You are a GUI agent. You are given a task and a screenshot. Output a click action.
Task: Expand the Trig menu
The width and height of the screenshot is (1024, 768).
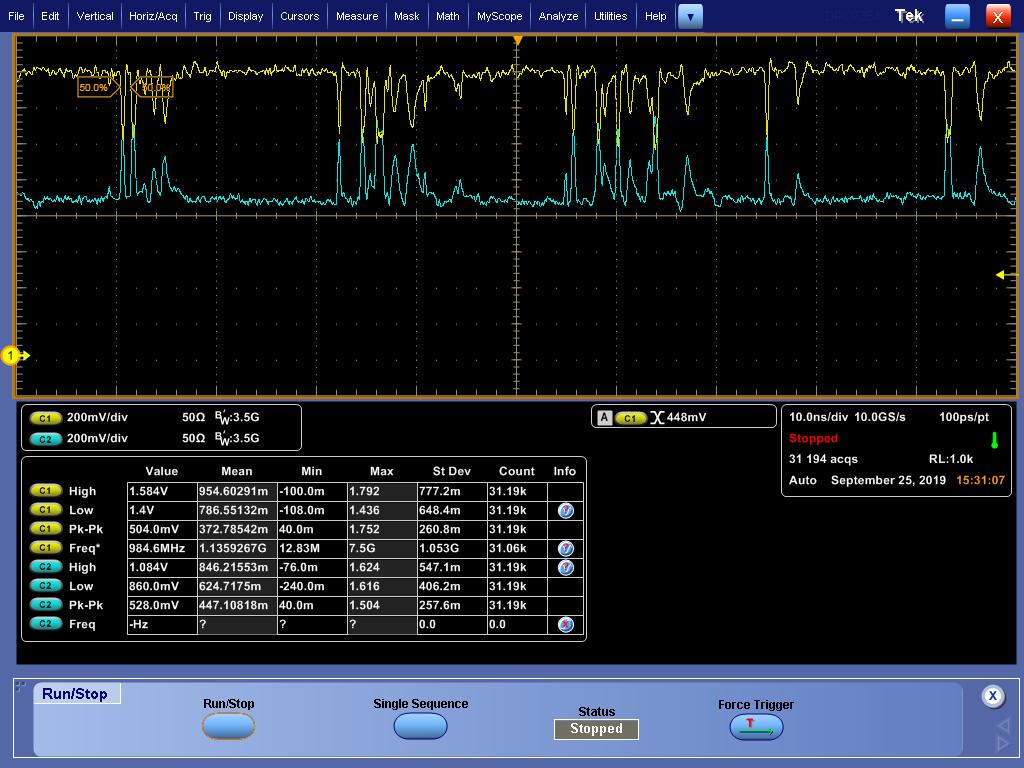click(x=202, y=16)
